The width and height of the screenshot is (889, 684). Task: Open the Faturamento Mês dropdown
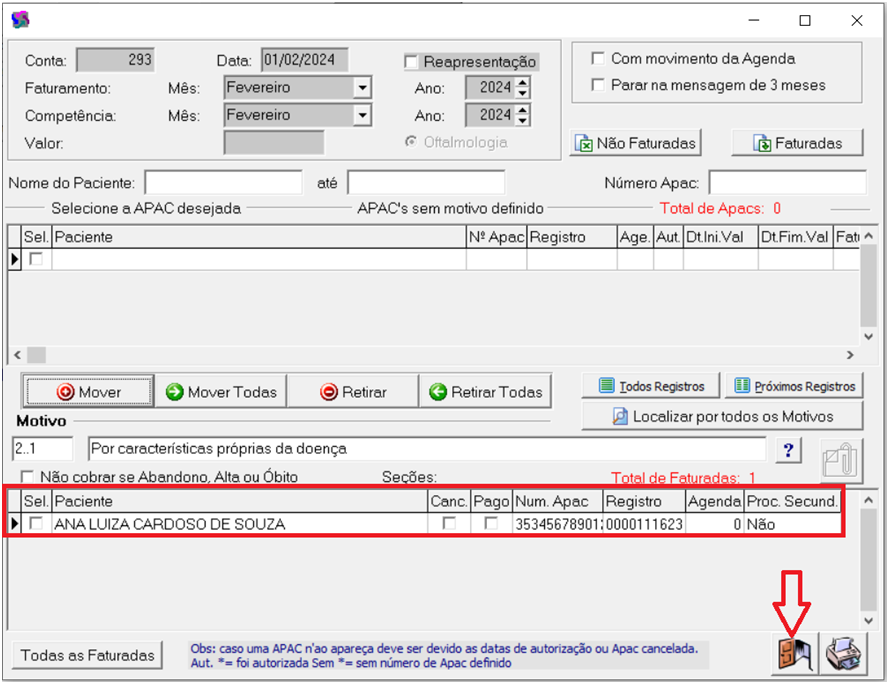coord(361,88)
